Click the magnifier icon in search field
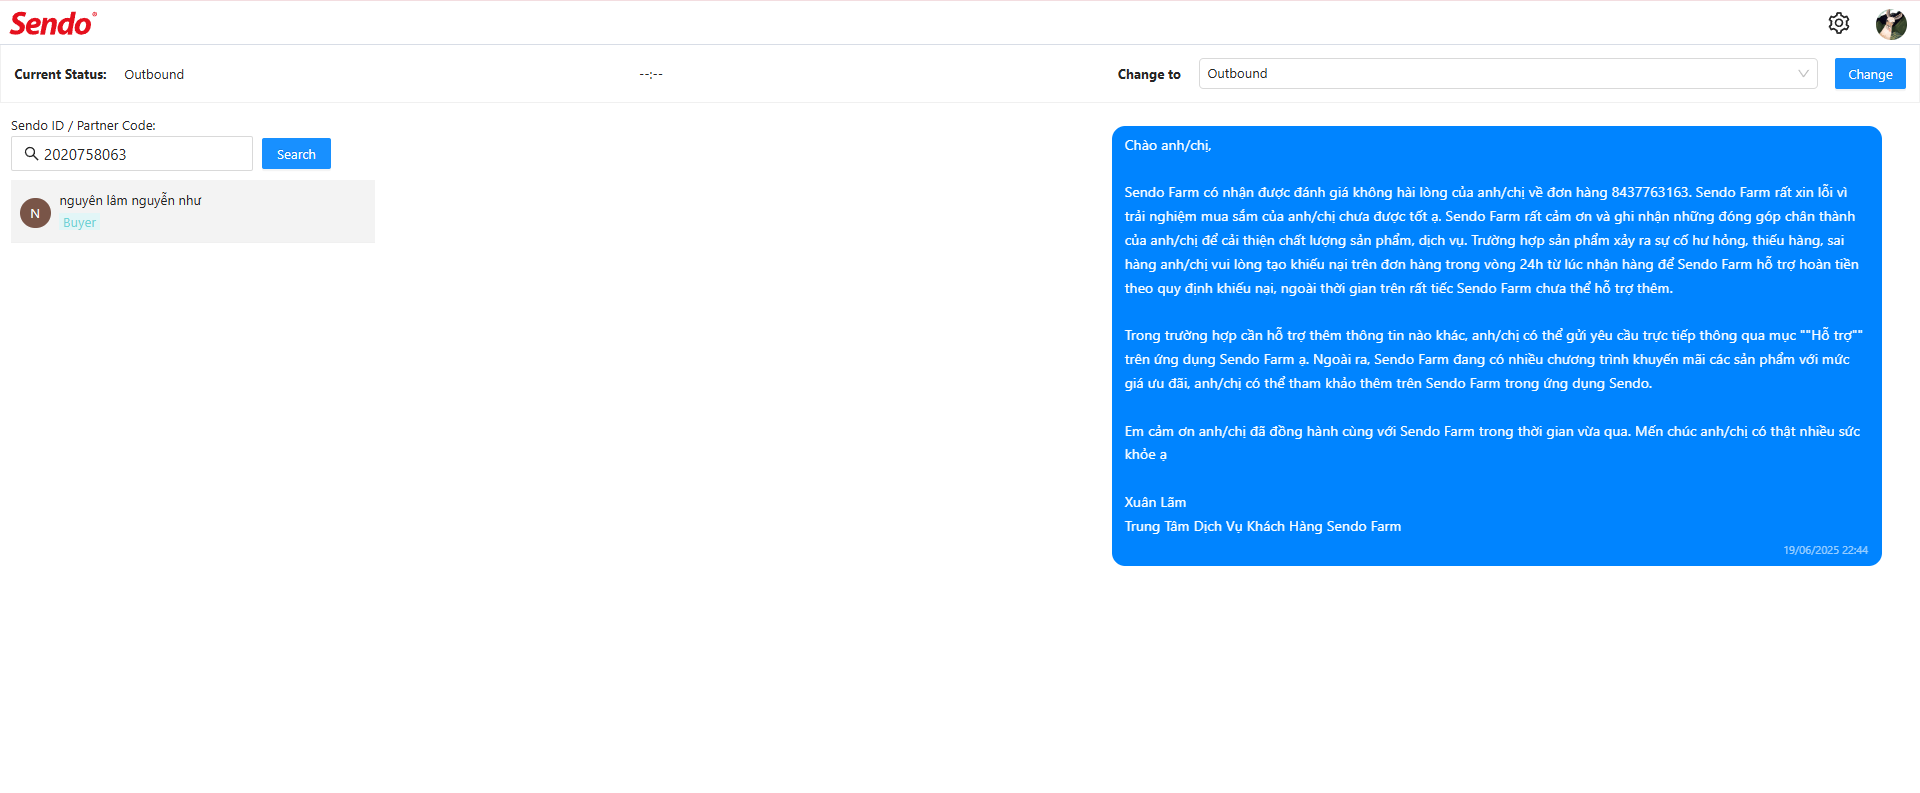The image size is (1920, 793). [31, 154]
